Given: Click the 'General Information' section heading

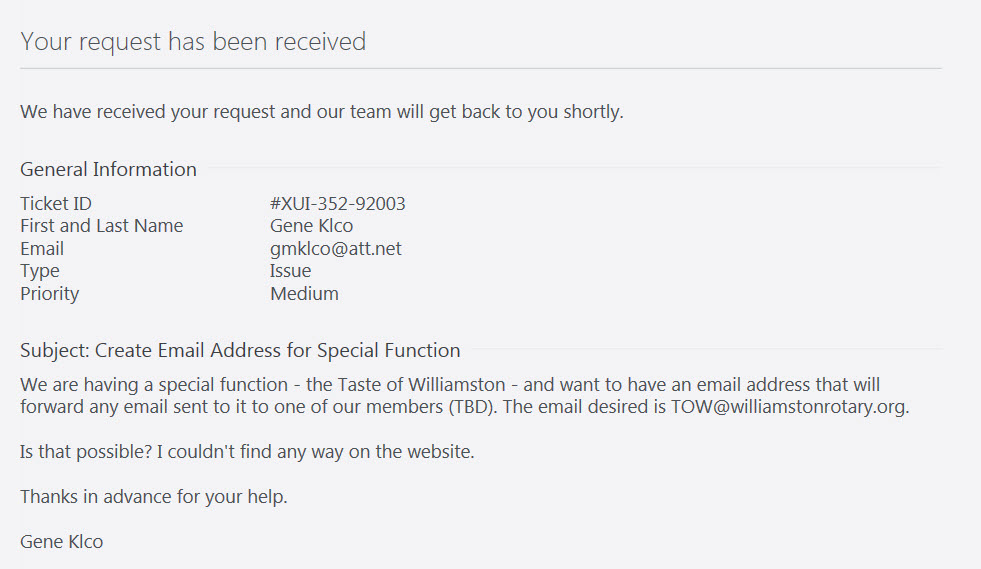Looking at the screenshot, I should point(108,170).
